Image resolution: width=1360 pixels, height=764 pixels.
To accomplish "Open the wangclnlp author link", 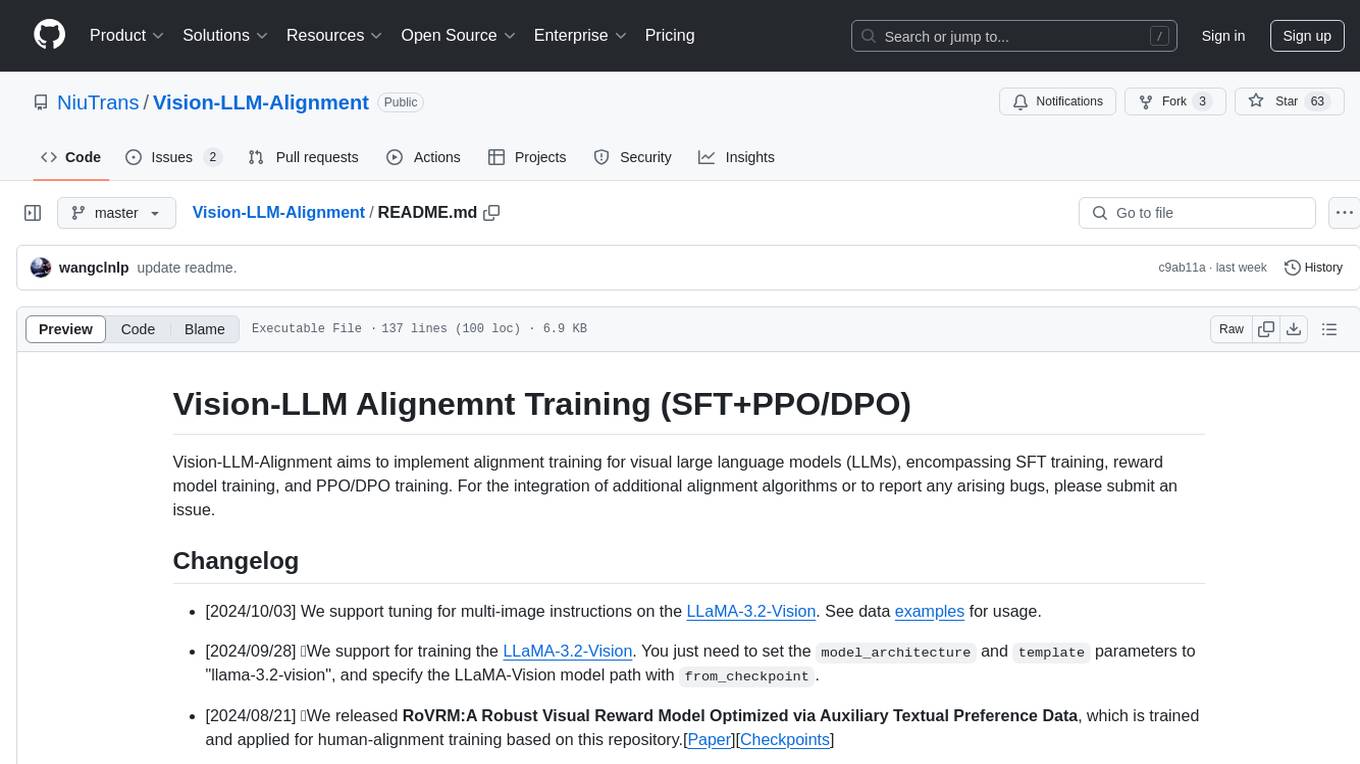I will point(94,268).
